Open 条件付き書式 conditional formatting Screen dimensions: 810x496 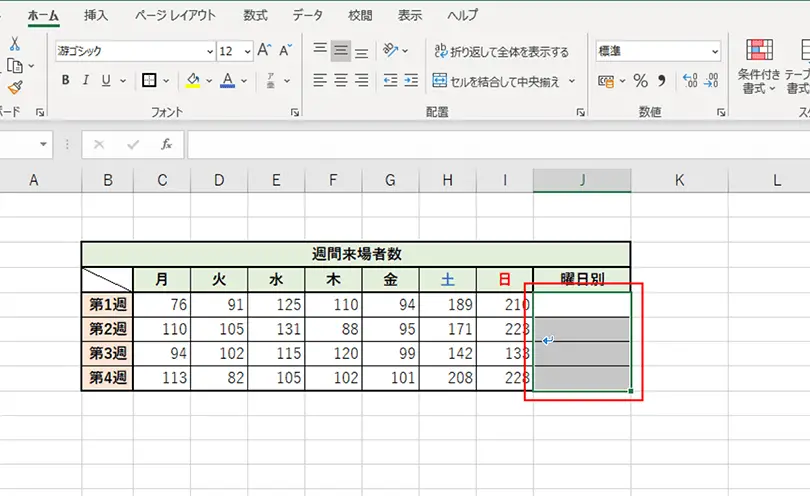(759, 66)
